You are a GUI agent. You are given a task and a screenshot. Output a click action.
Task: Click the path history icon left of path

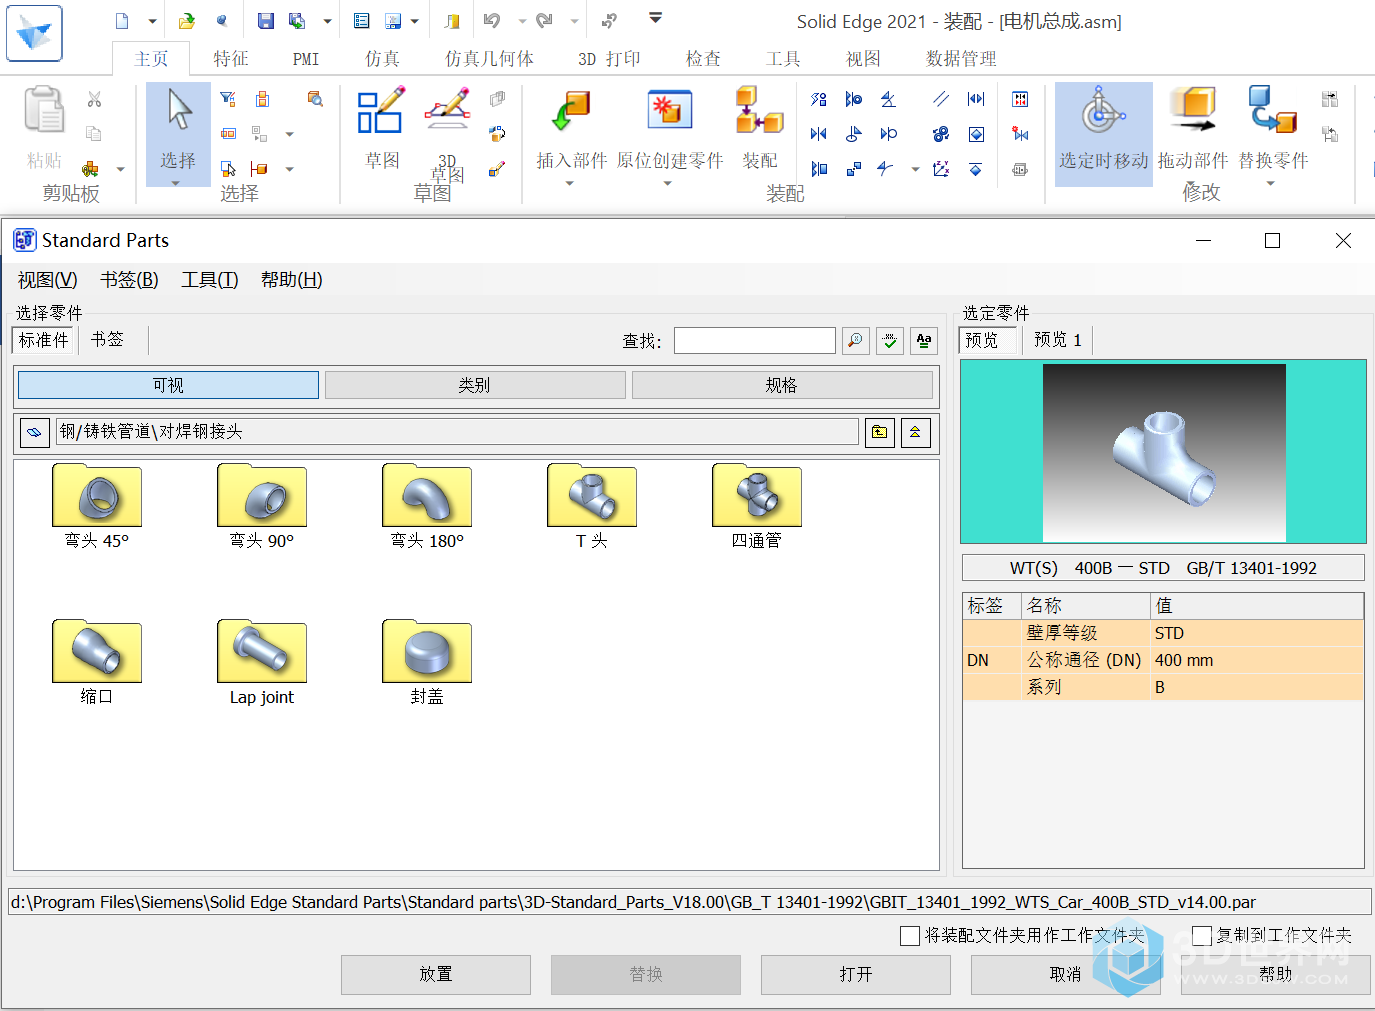click(34, 432)
